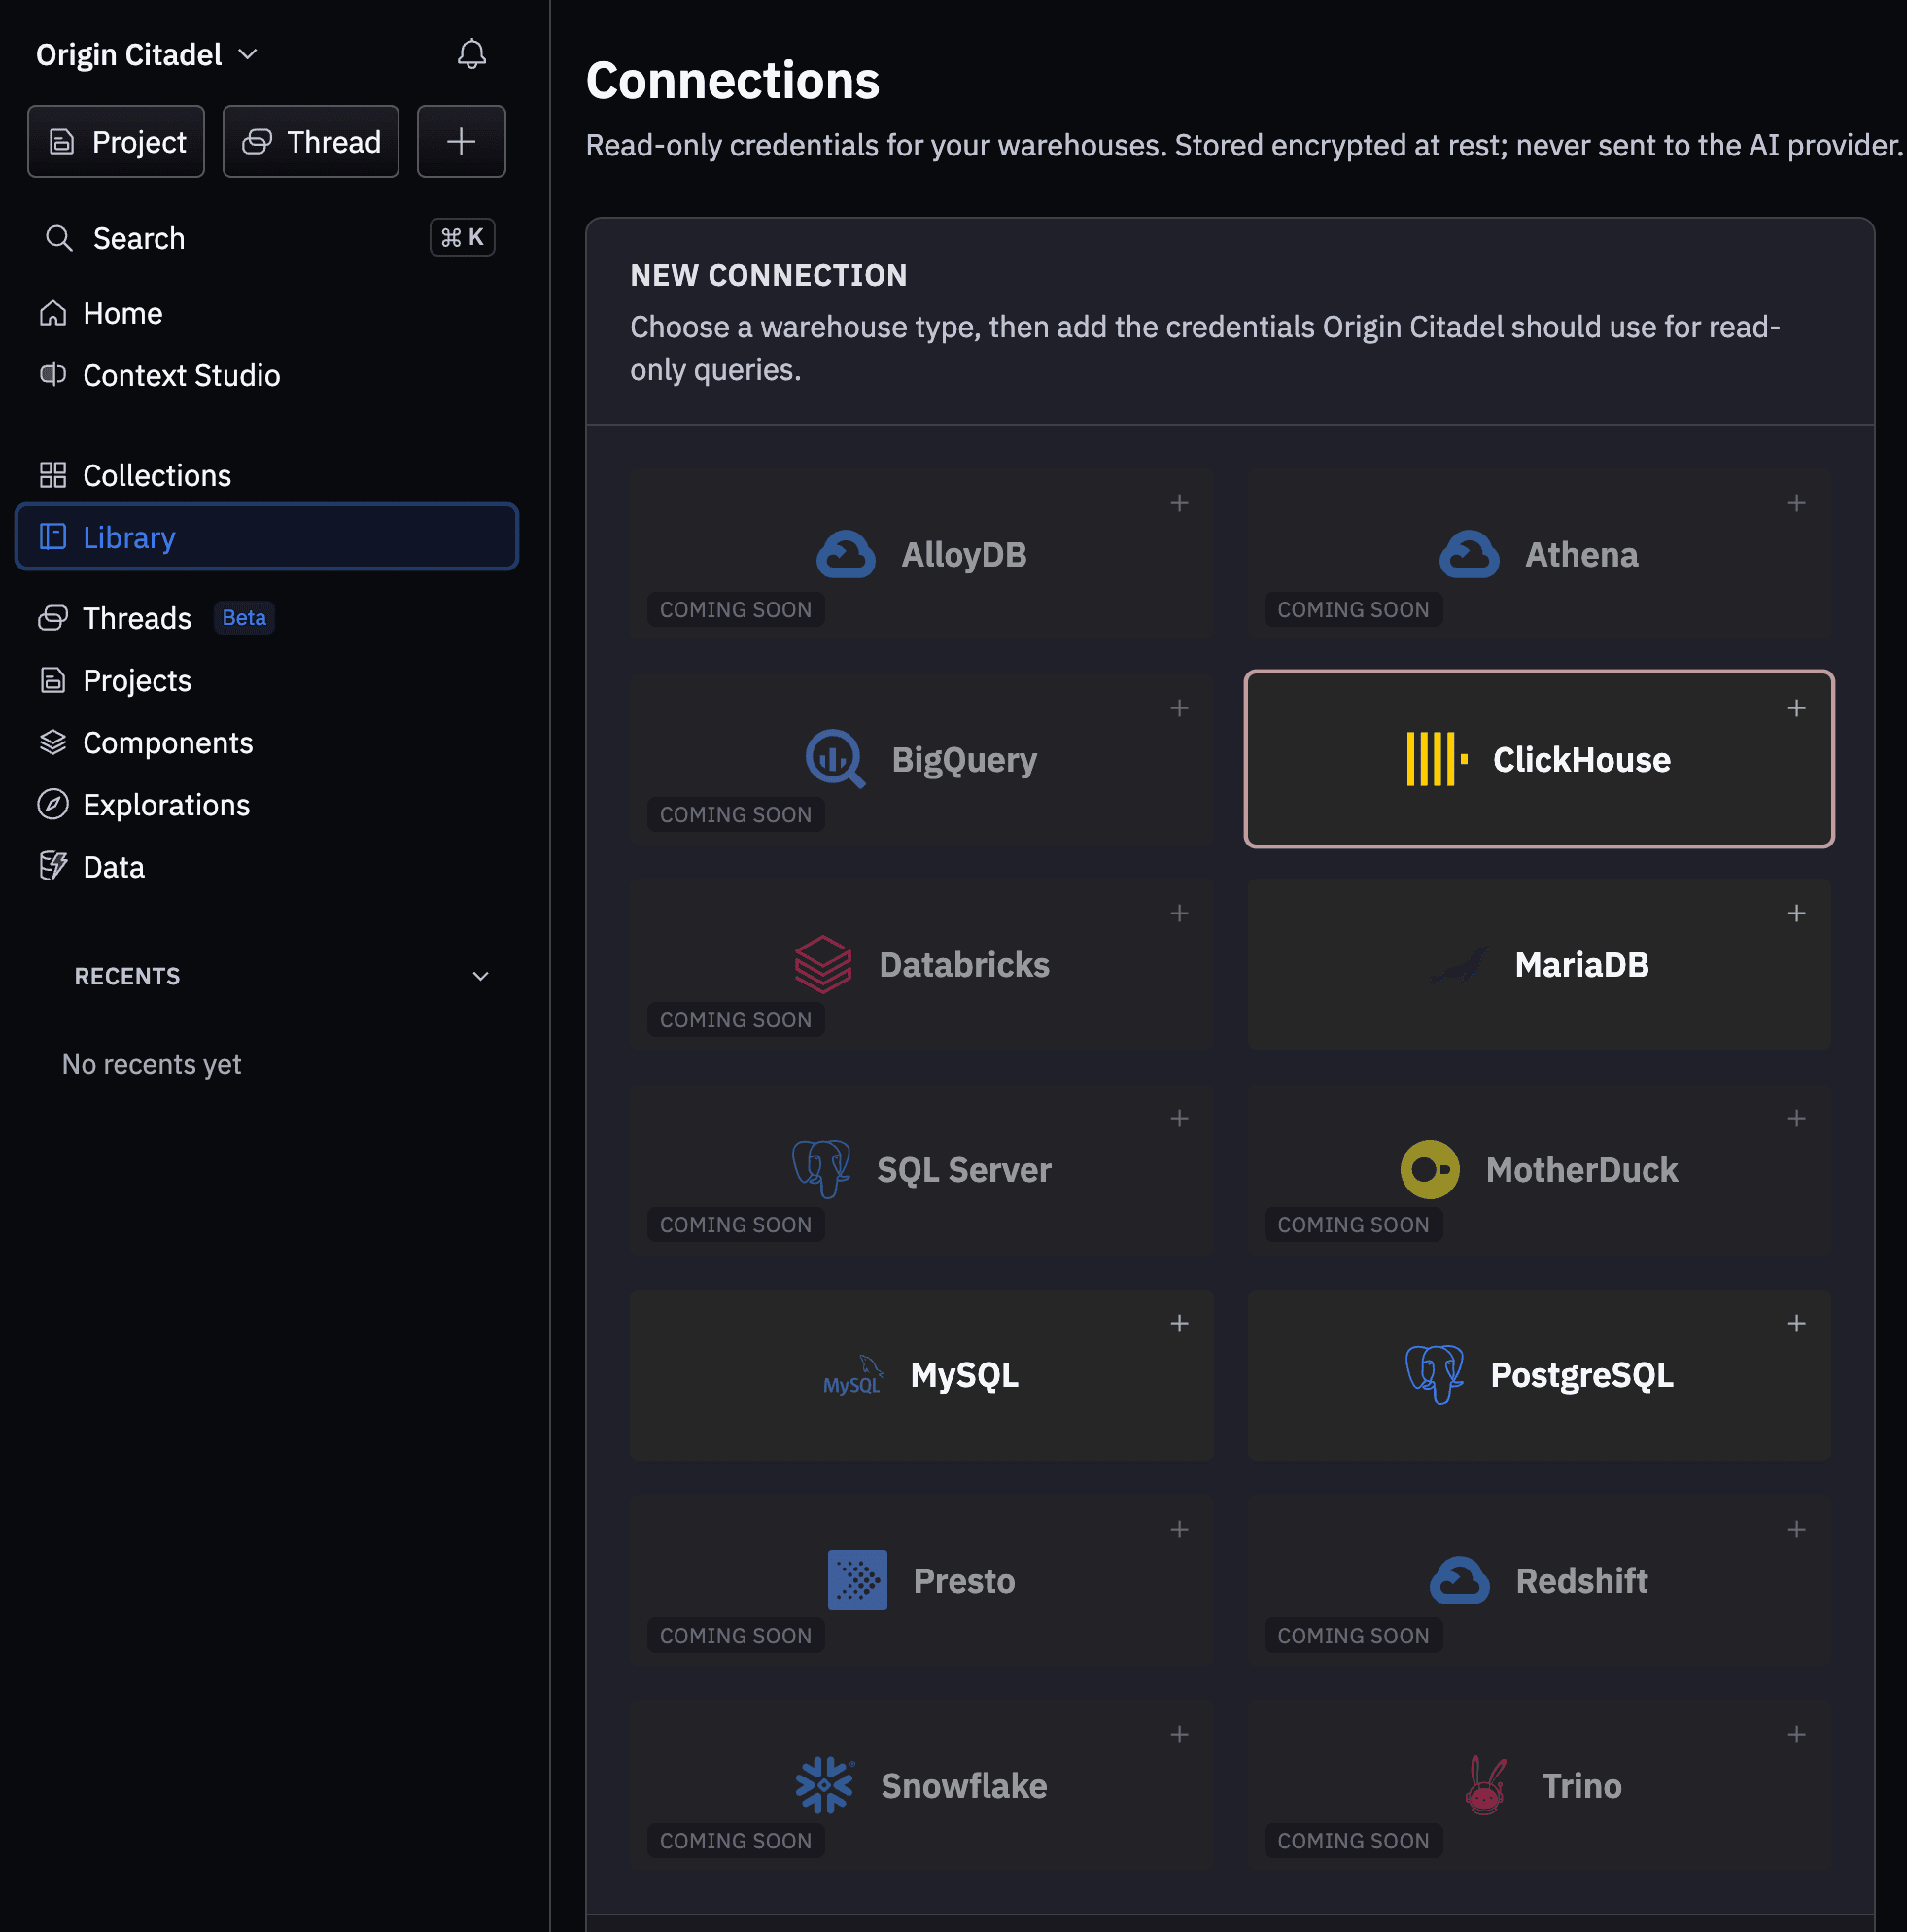Choose the MariaDB warehouse card
Image resolution: width=1907 pixels, height=1932 pixels.
[x=1538, y=964]
